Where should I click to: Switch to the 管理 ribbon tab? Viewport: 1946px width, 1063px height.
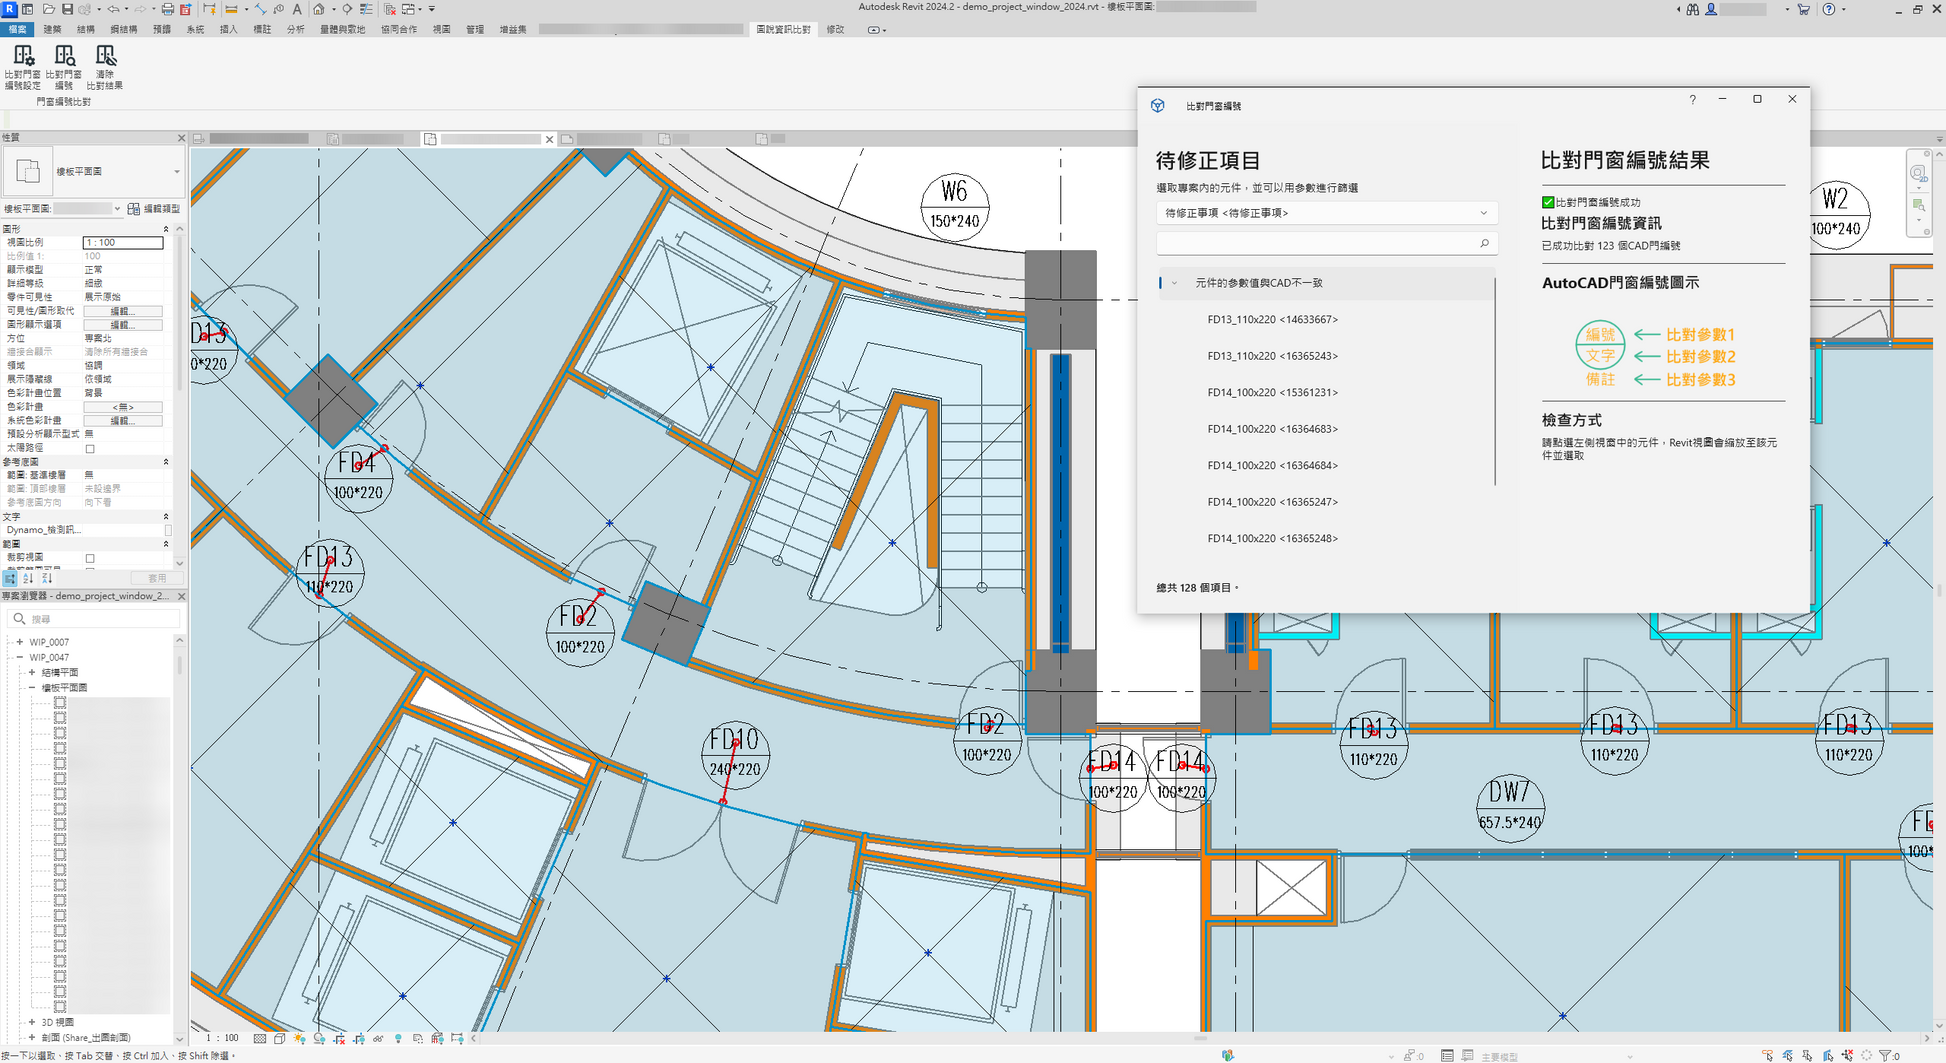475,29
